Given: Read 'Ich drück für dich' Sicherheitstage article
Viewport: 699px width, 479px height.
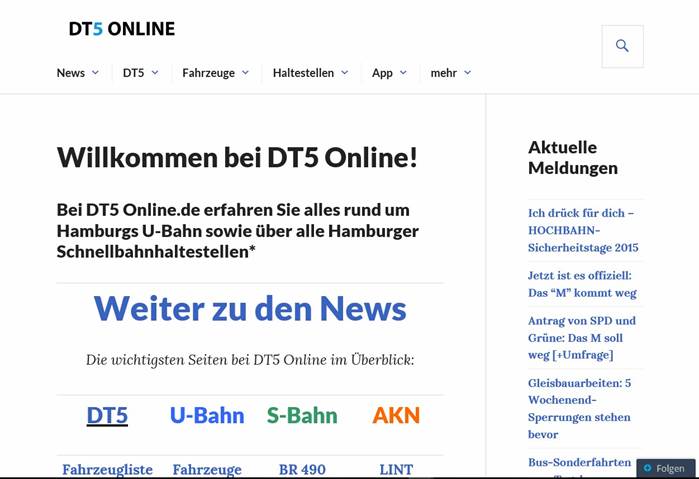Looking at the screenshot, I should pos(583,230).
